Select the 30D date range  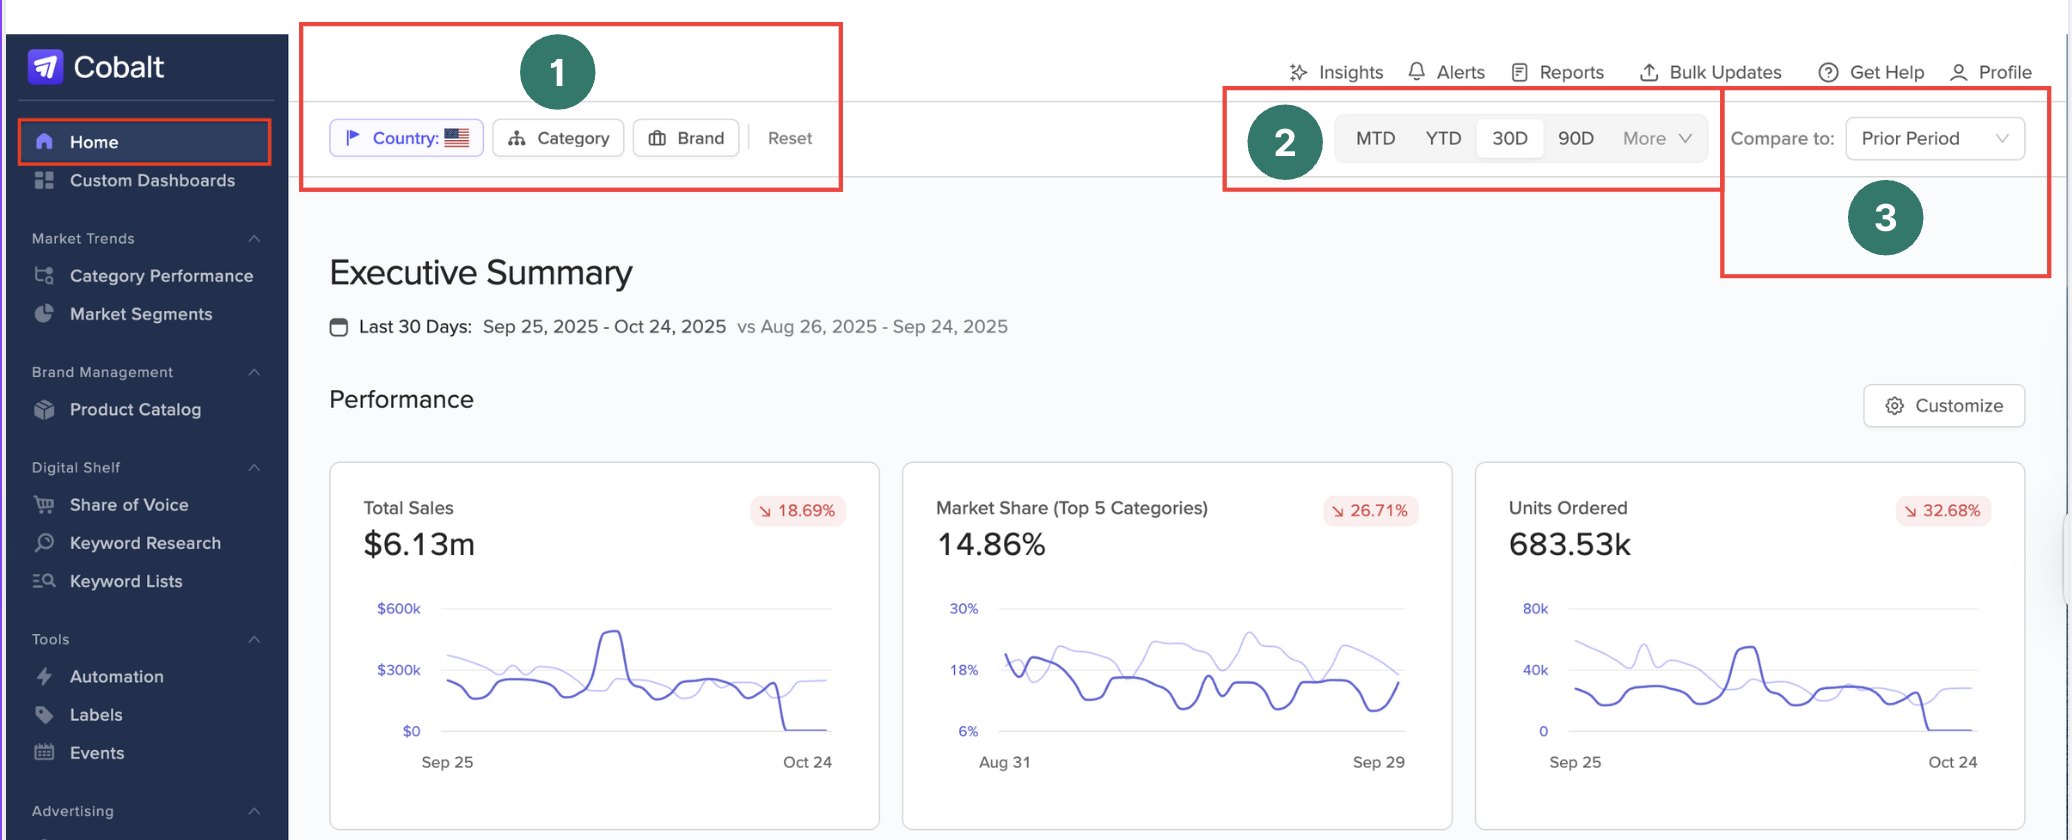tap(1510, 138)
